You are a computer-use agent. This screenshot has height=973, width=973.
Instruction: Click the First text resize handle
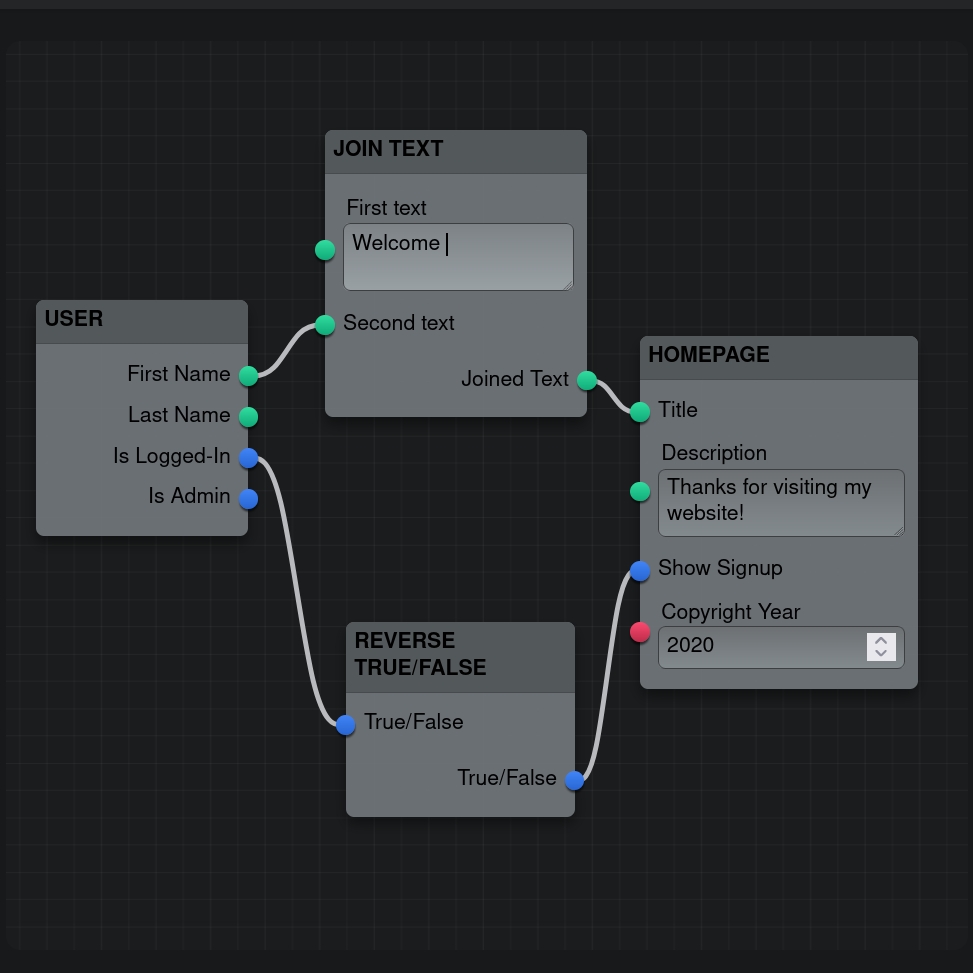[568, 285]
